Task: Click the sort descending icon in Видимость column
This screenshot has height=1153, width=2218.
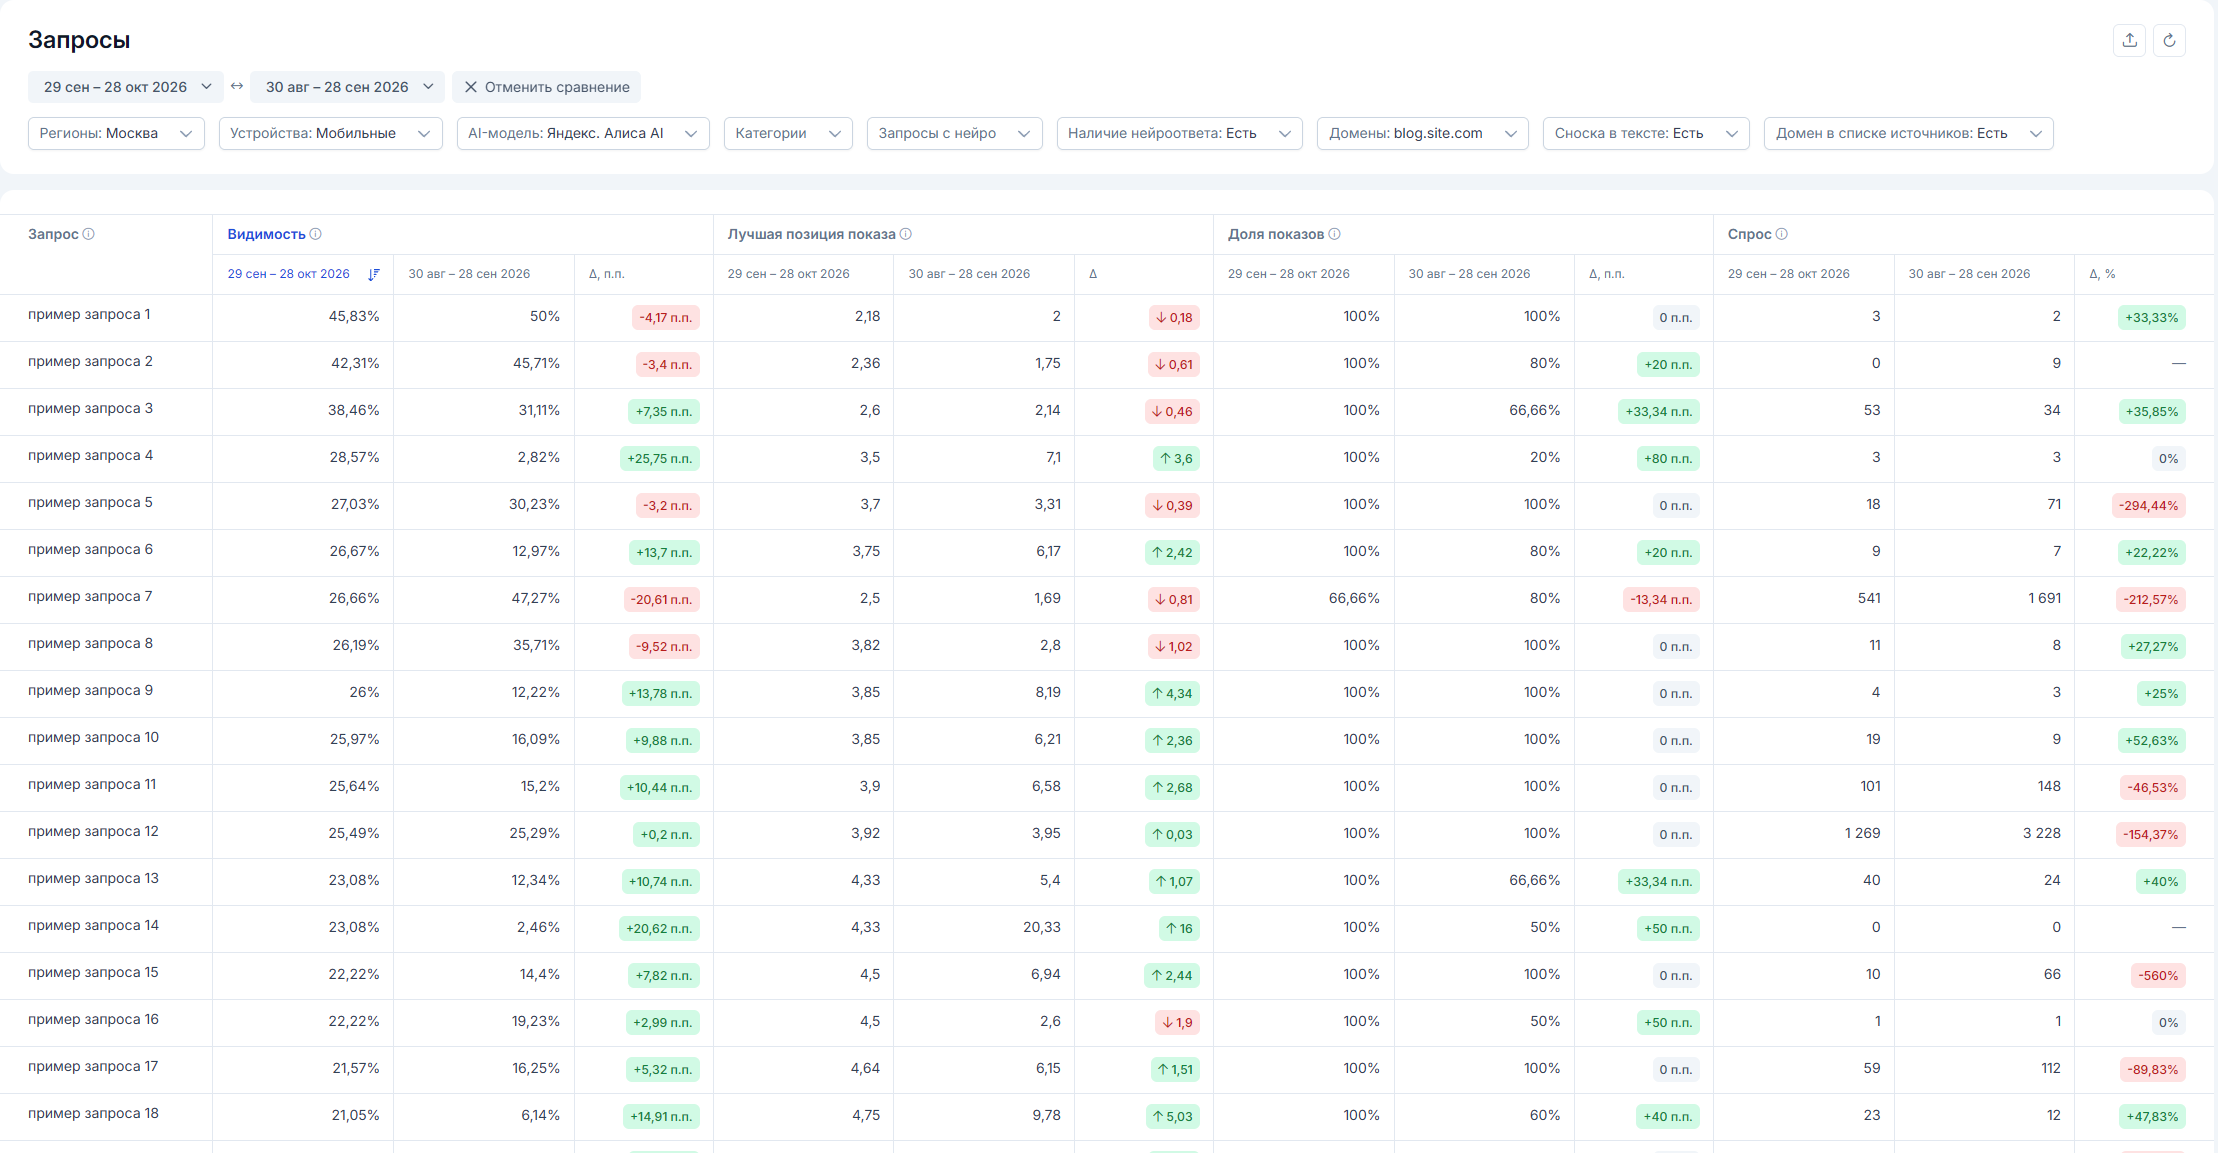Action: [374, 274]
